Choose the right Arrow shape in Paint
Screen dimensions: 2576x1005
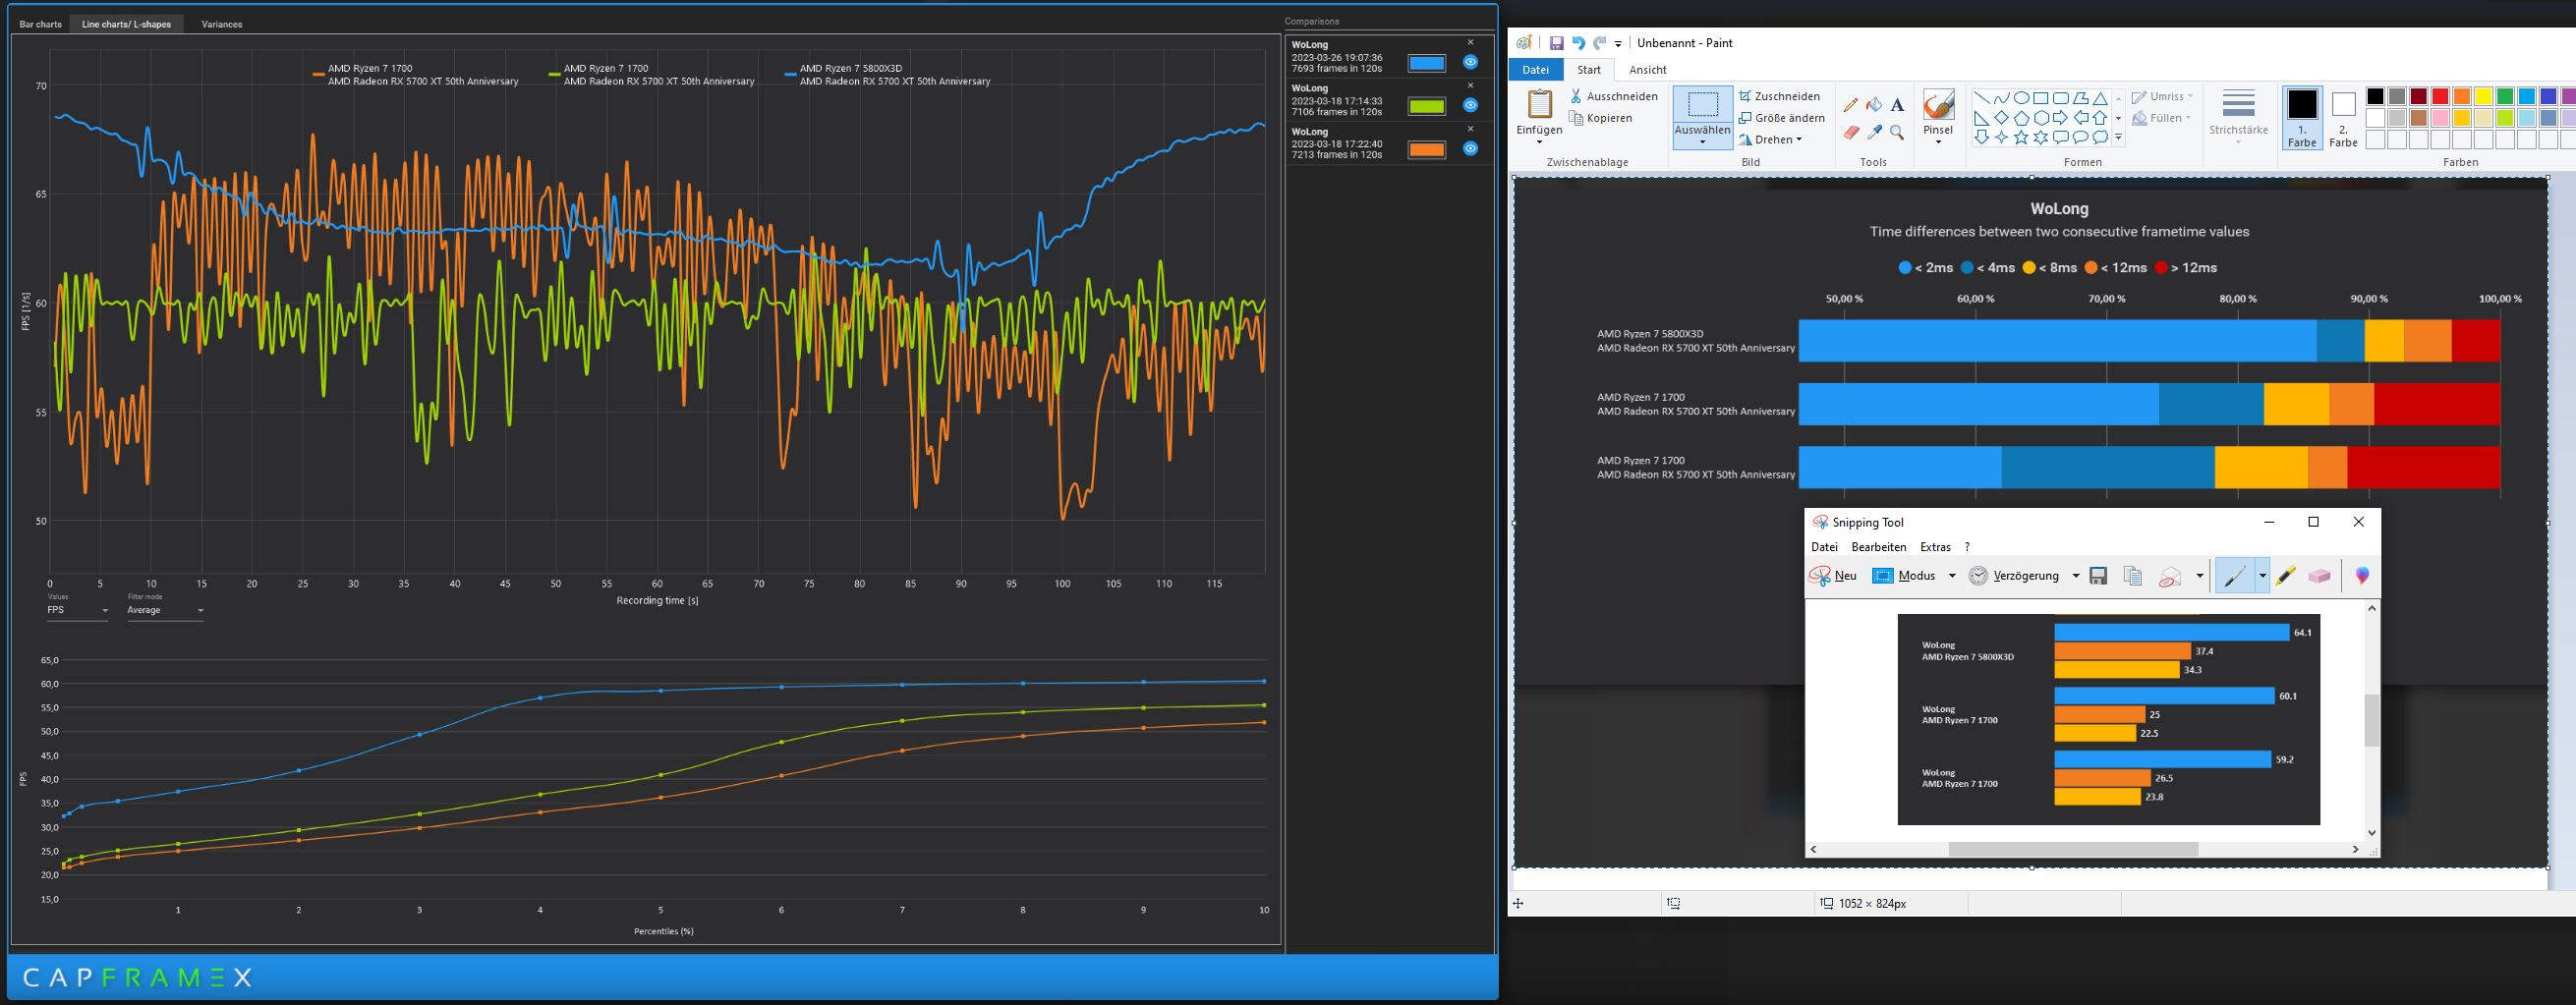click(x=2060, y=118)
